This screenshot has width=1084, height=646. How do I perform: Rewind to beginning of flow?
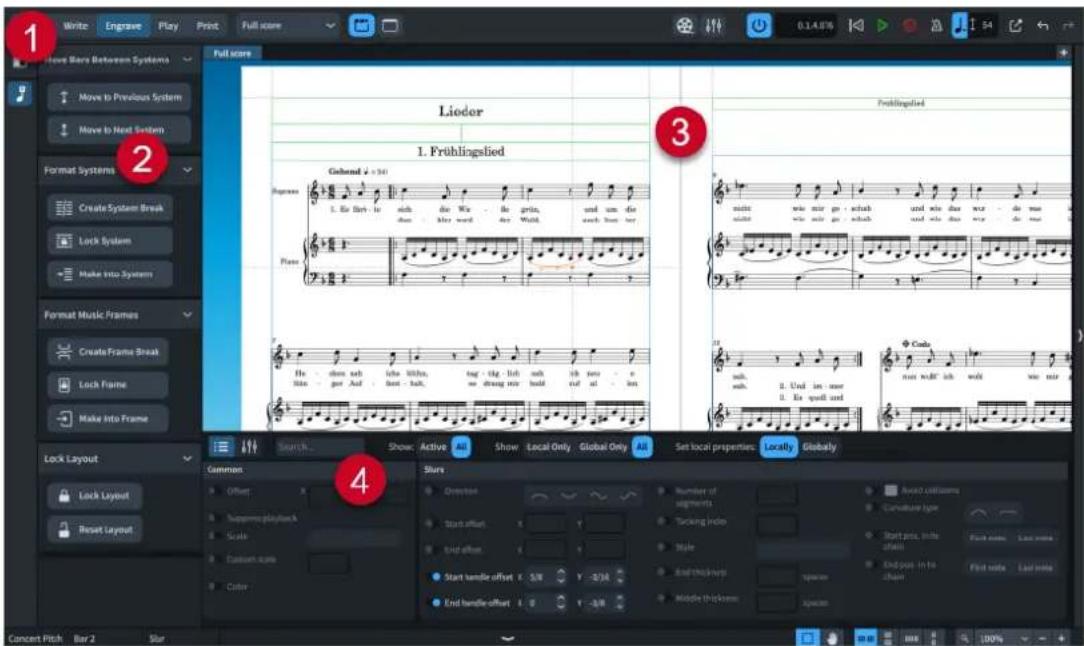[856, 26]
